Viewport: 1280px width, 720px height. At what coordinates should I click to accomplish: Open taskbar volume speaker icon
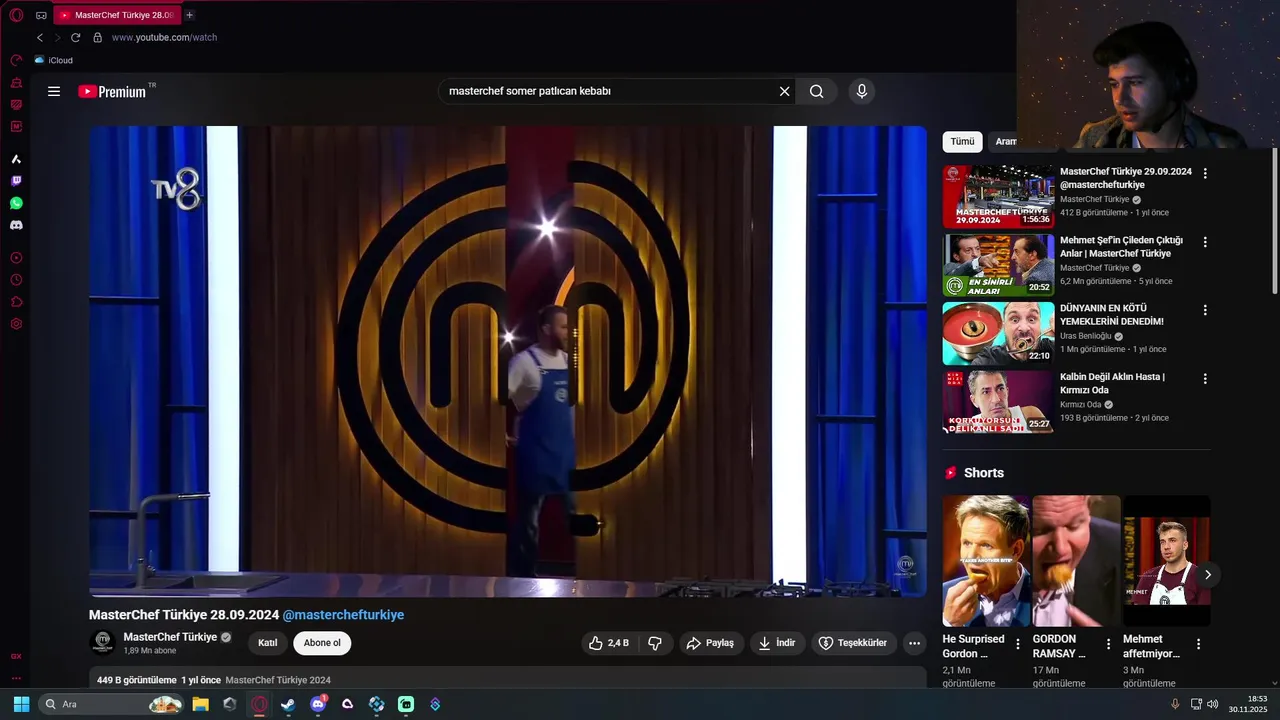(x=1213, y=704)
